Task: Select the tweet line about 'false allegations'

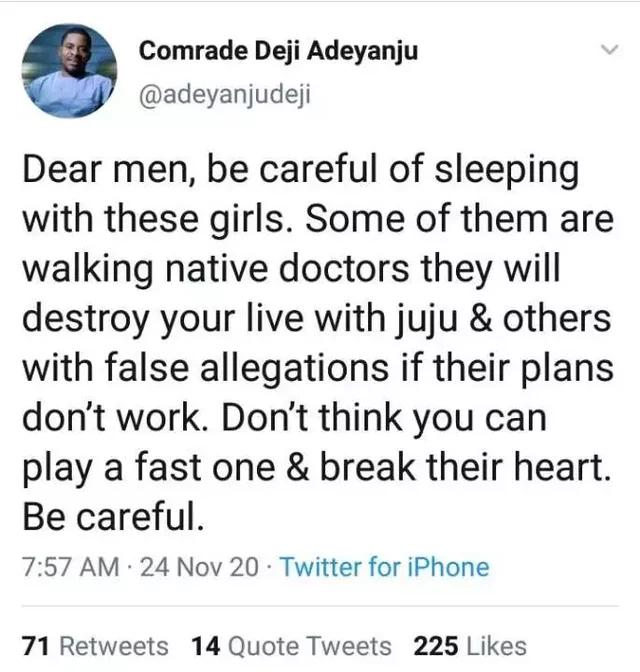Action: click(318, 369)
